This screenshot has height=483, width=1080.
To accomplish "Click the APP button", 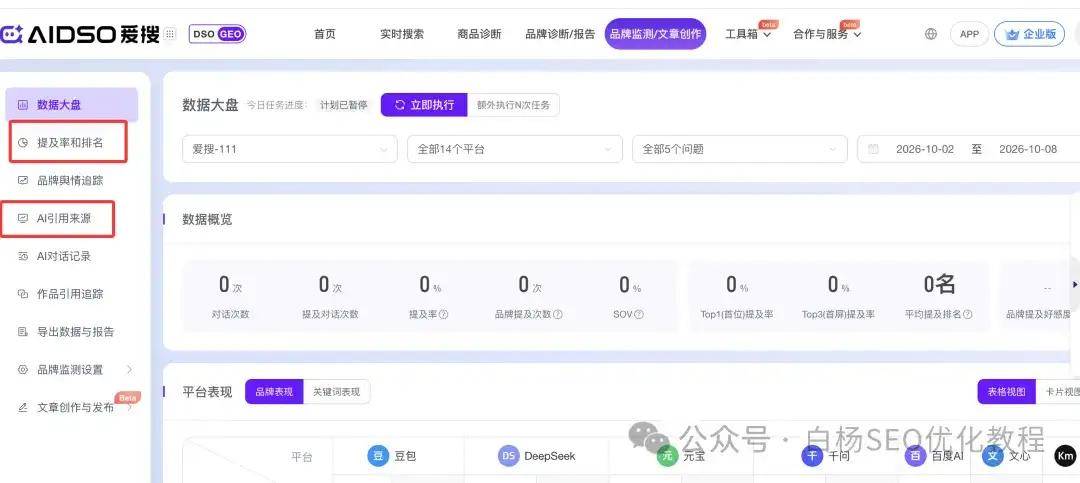I will click(969, 34).
